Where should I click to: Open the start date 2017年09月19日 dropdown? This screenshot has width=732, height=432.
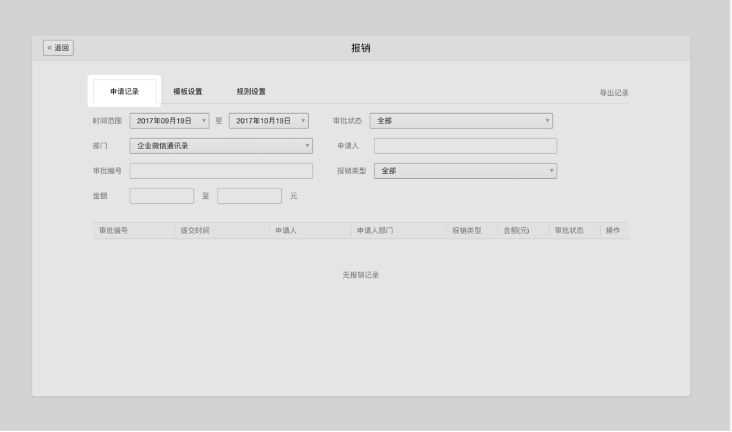point(169,121)
